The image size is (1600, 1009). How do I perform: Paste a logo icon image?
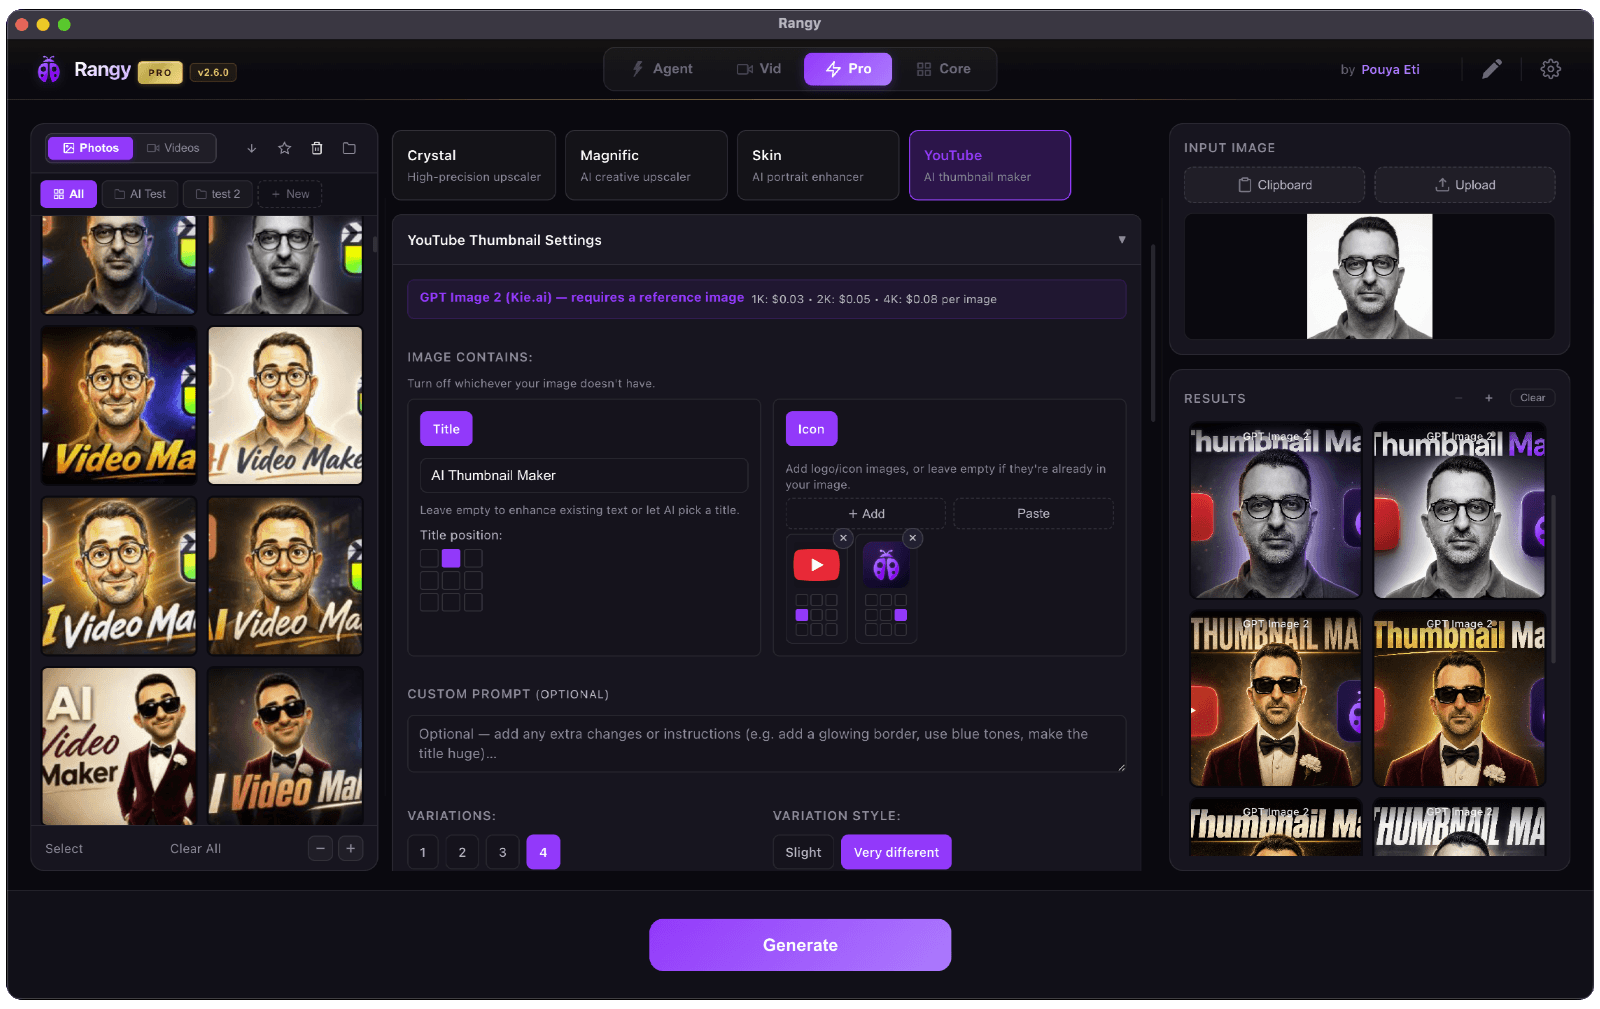click(1033, 513)
